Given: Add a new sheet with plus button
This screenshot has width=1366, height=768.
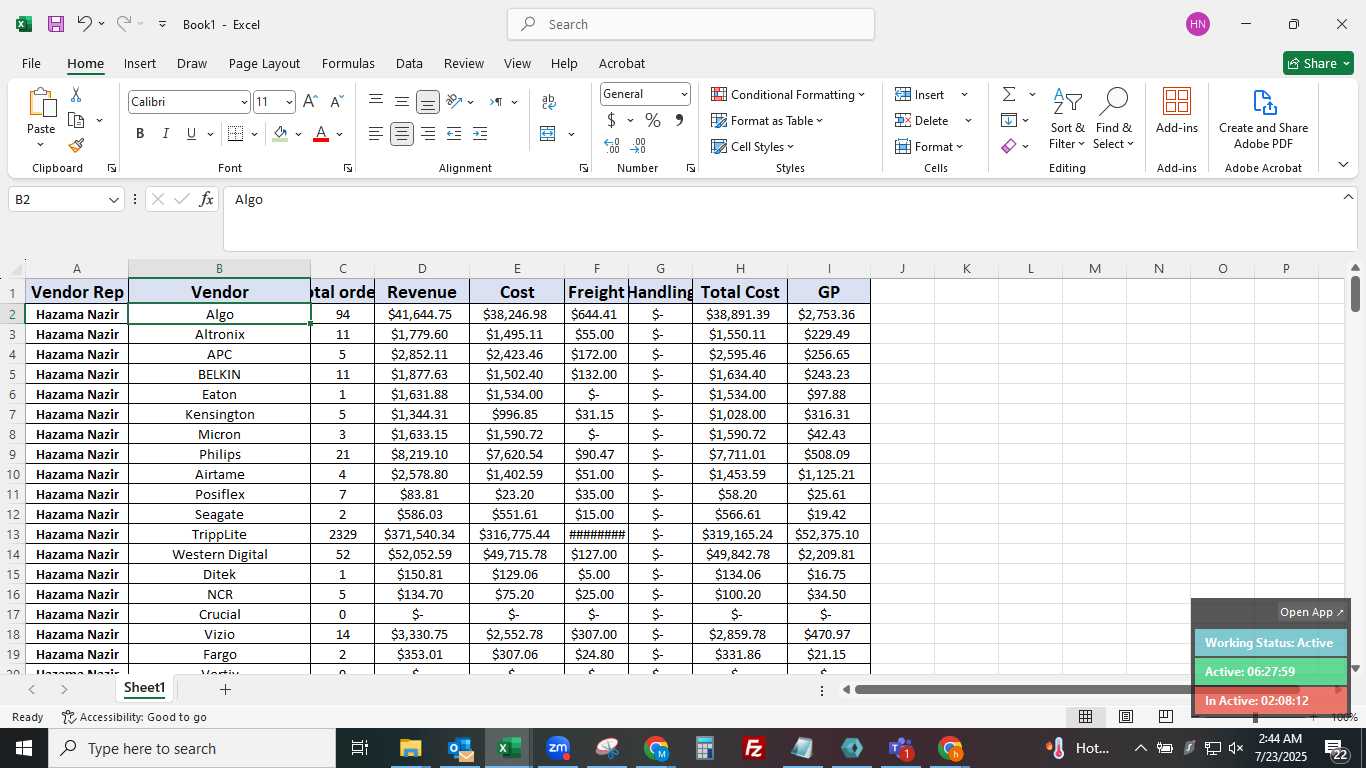Looking at the screenshot, I should [x=225, y=689].
